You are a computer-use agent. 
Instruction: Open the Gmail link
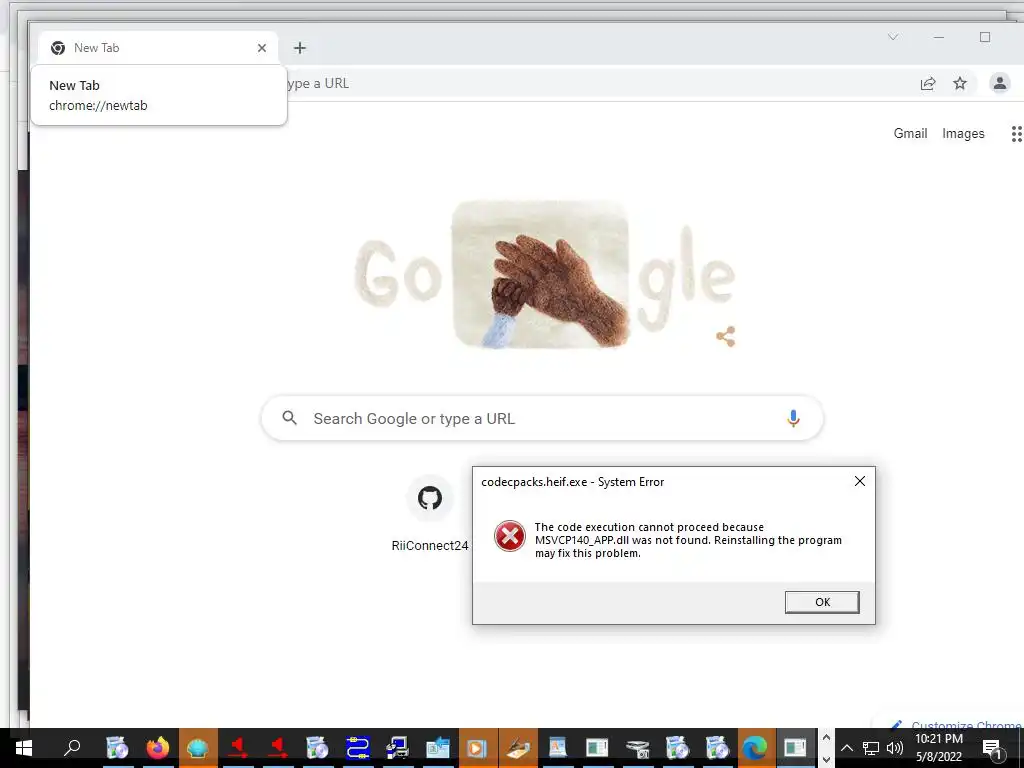pyautogui.click(x=910, y=133)
